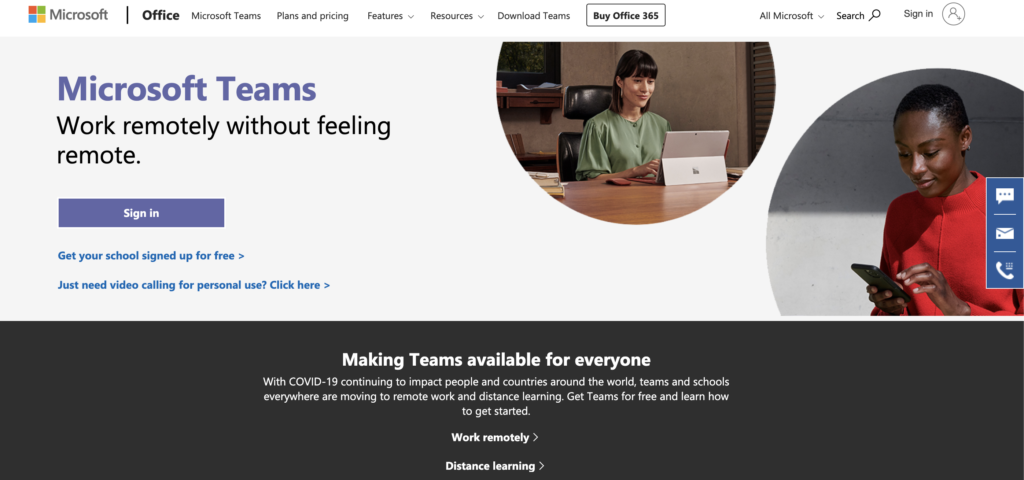Click the Microsoft logo
Viewport: 1024px width, 480px height.
coord(68,14)
